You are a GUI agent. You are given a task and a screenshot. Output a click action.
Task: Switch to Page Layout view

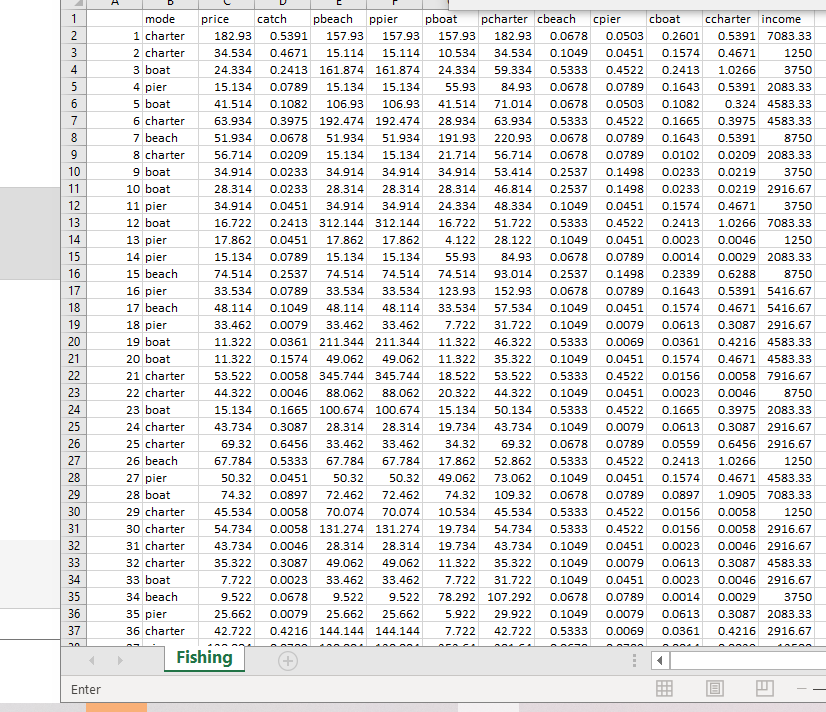714,688
